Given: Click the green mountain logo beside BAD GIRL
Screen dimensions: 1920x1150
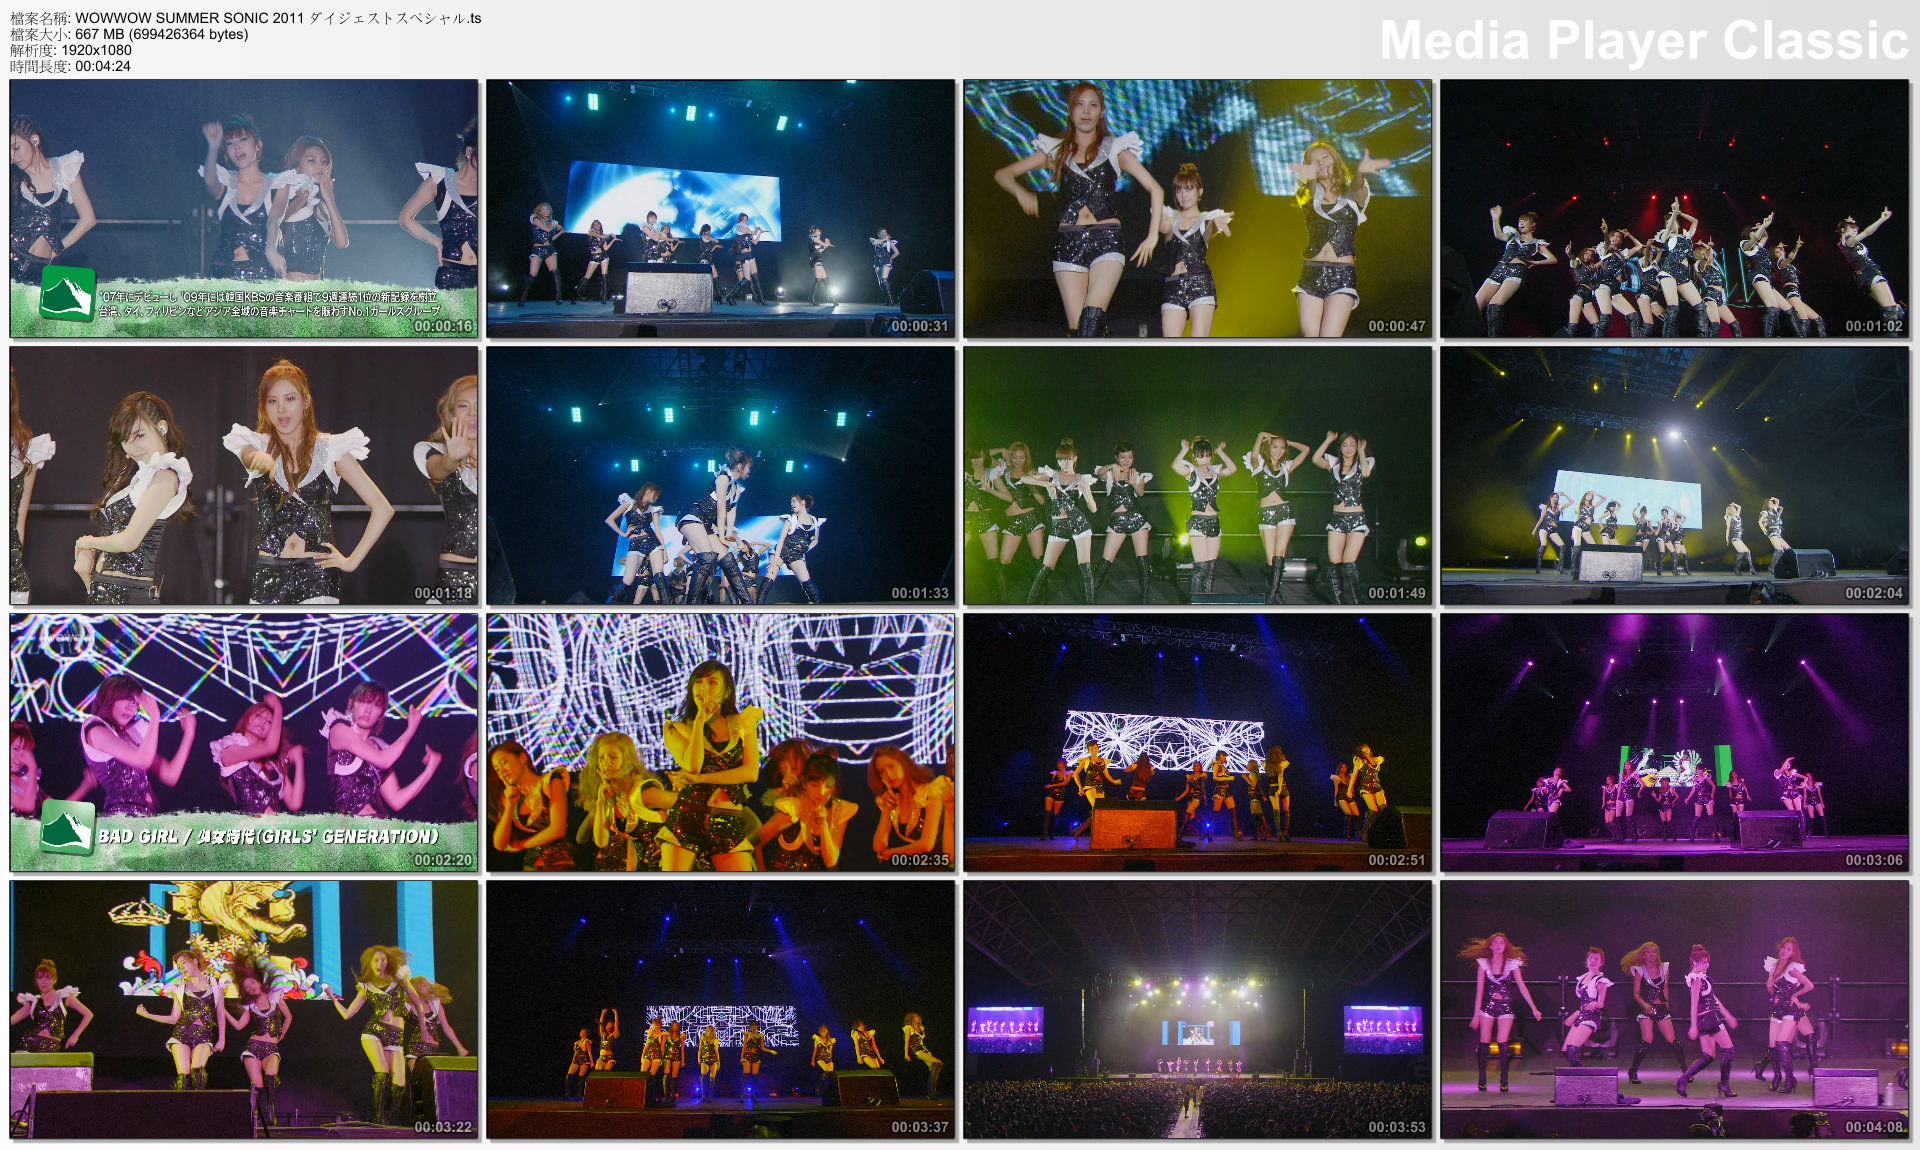Looking at the screenshot, I should pos(67,828).
